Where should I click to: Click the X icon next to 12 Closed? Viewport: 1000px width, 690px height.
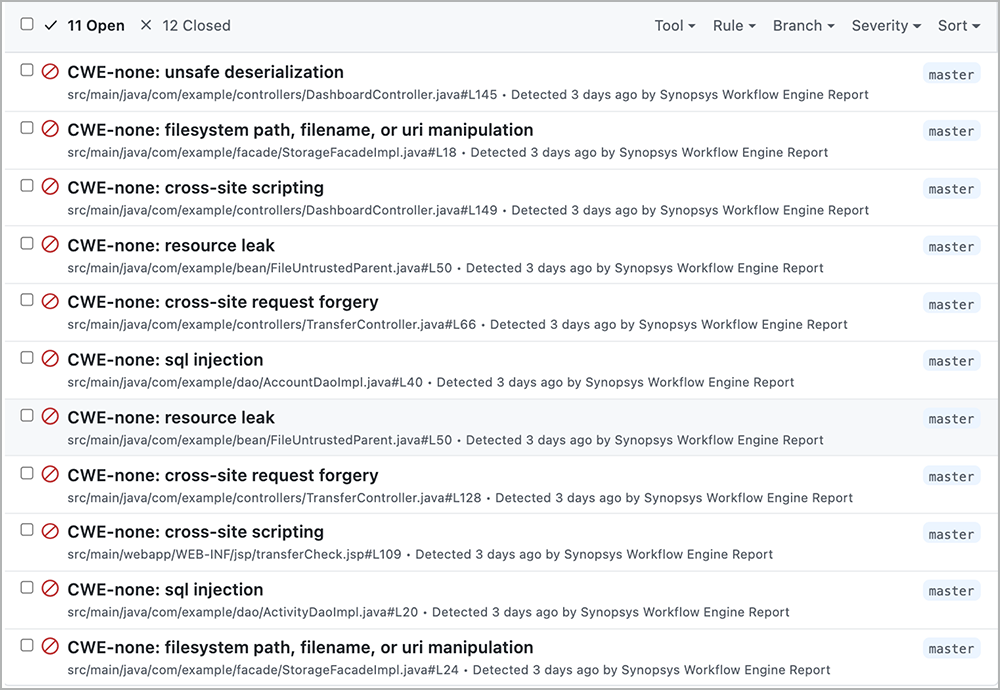pos(146,25)
